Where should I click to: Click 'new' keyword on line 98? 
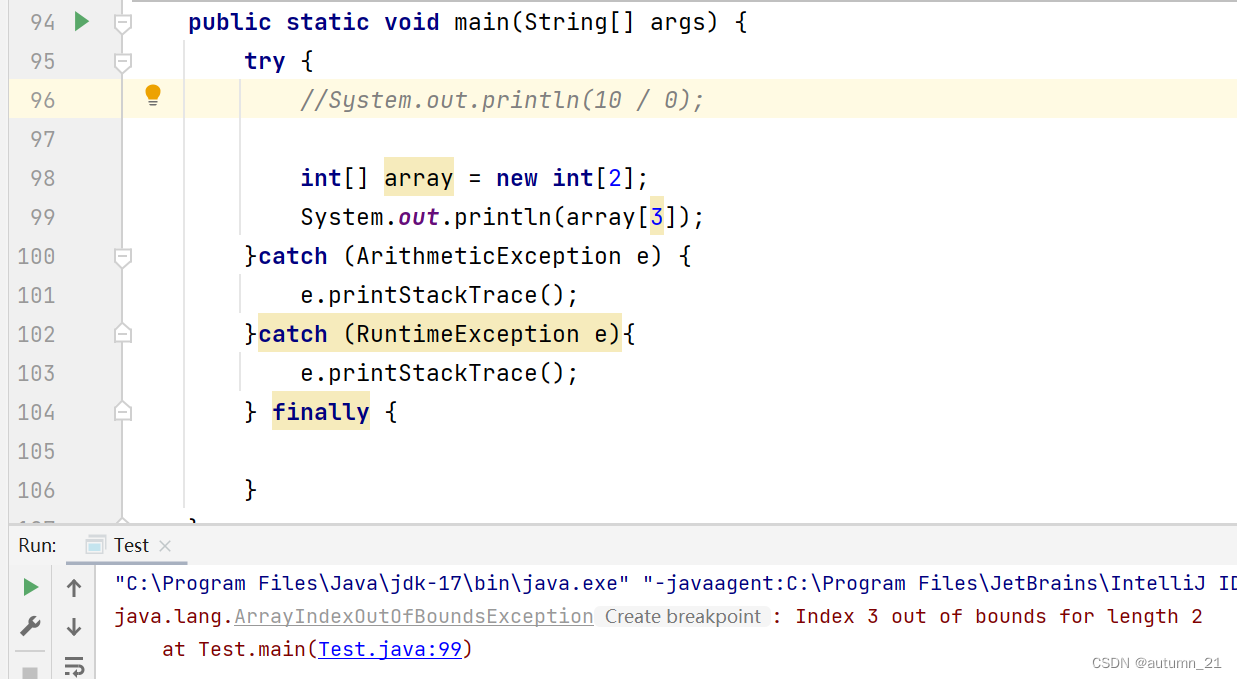(517, 178)
